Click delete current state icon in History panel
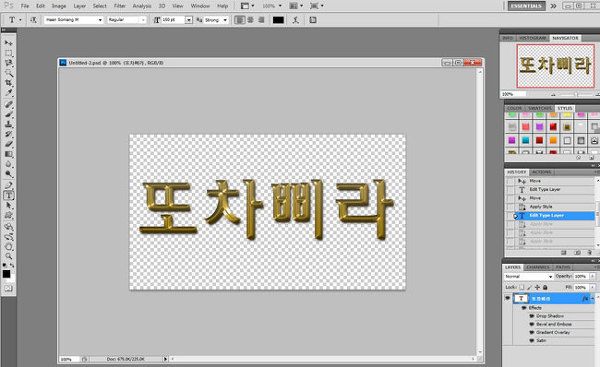Viewport: 600px width, 367px height. tap(589, 253)
